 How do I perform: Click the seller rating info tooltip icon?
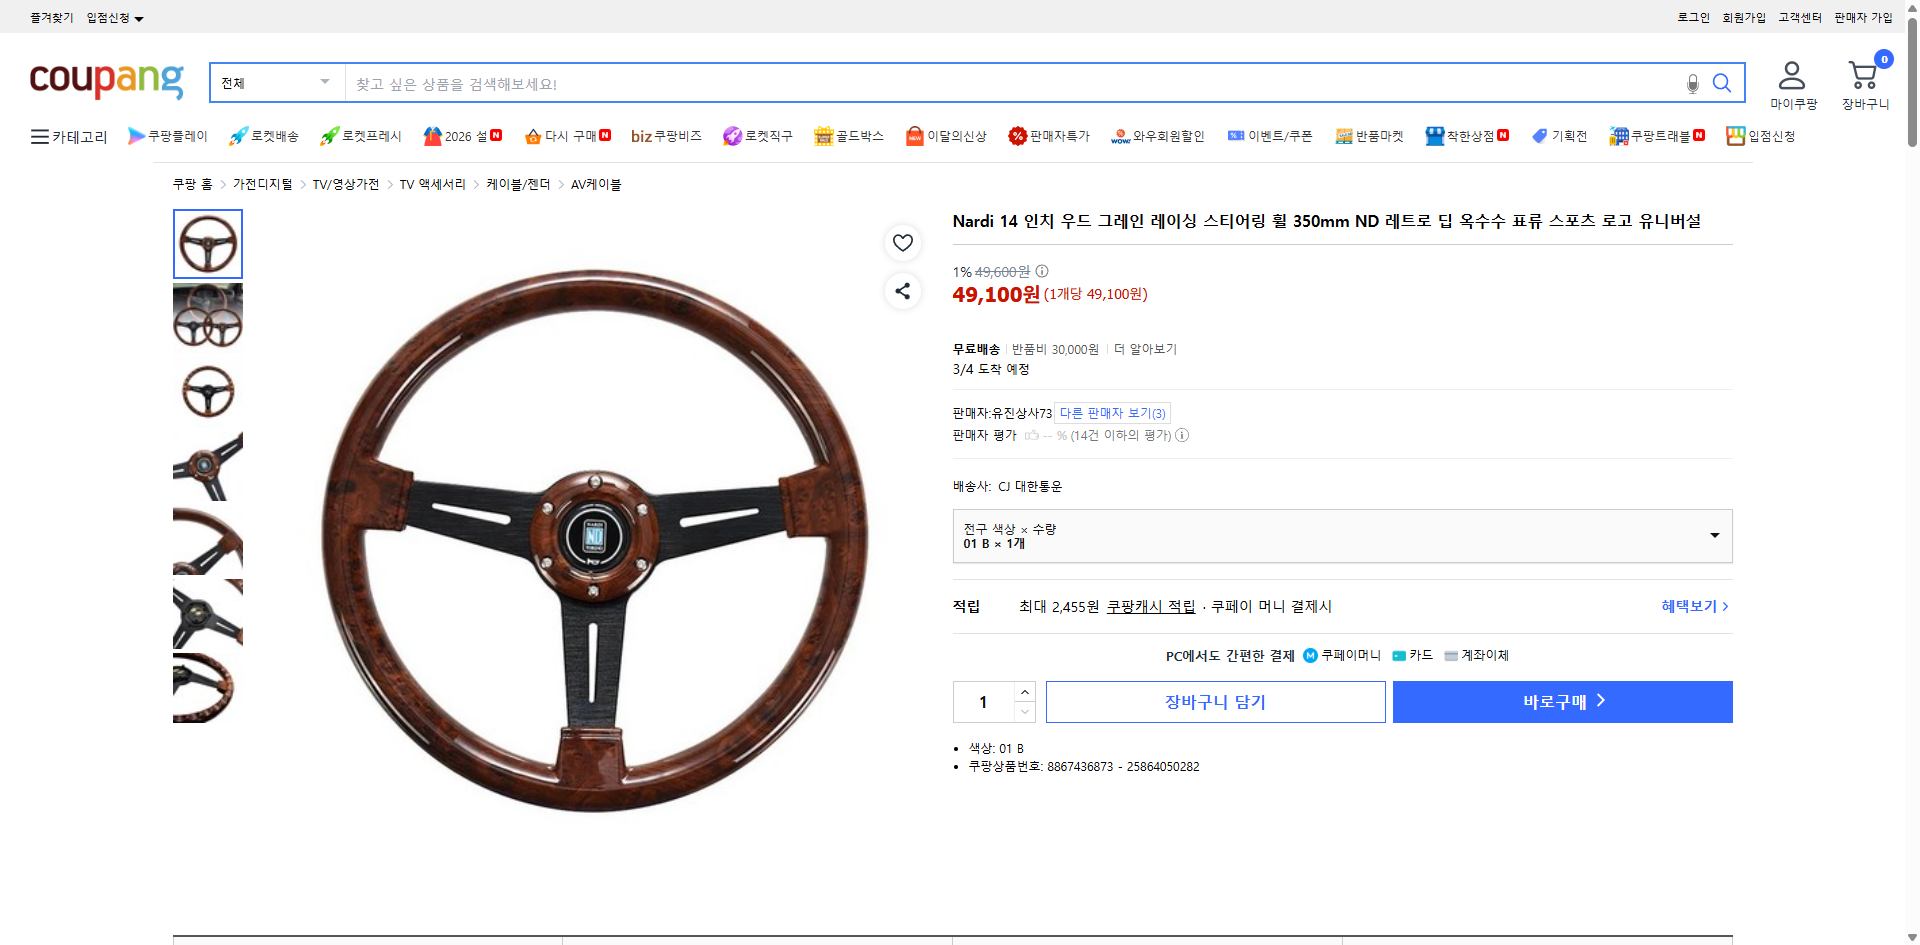pos(1182,435)
